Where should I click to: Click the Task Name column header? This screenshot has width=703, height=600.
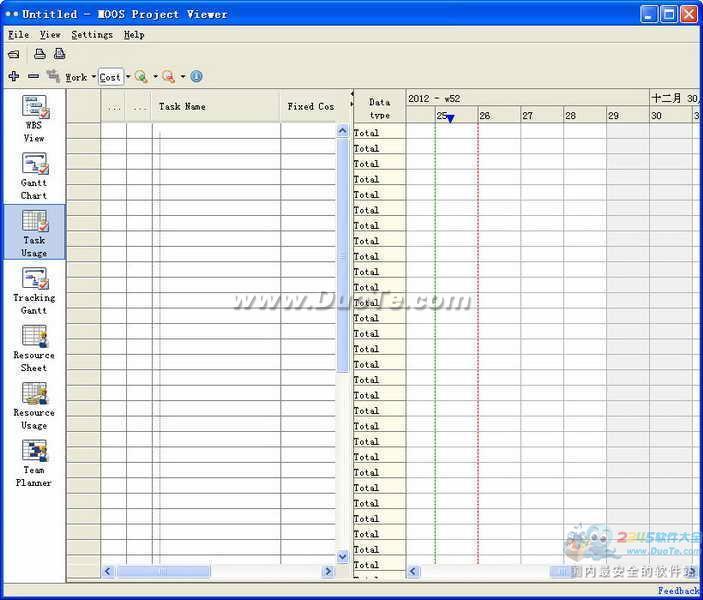[216, 106]
